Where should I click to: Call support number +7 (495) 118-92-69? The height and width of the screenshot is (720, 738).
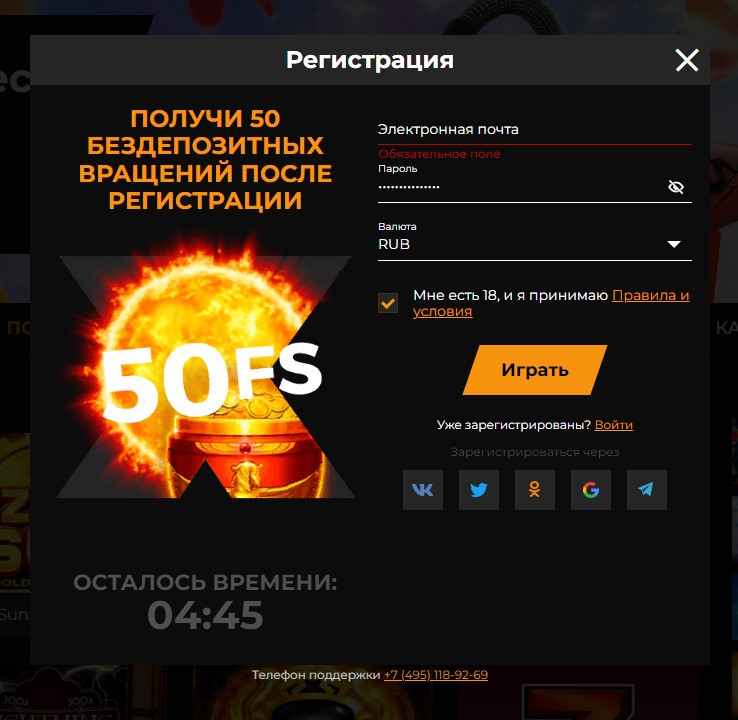436,675
